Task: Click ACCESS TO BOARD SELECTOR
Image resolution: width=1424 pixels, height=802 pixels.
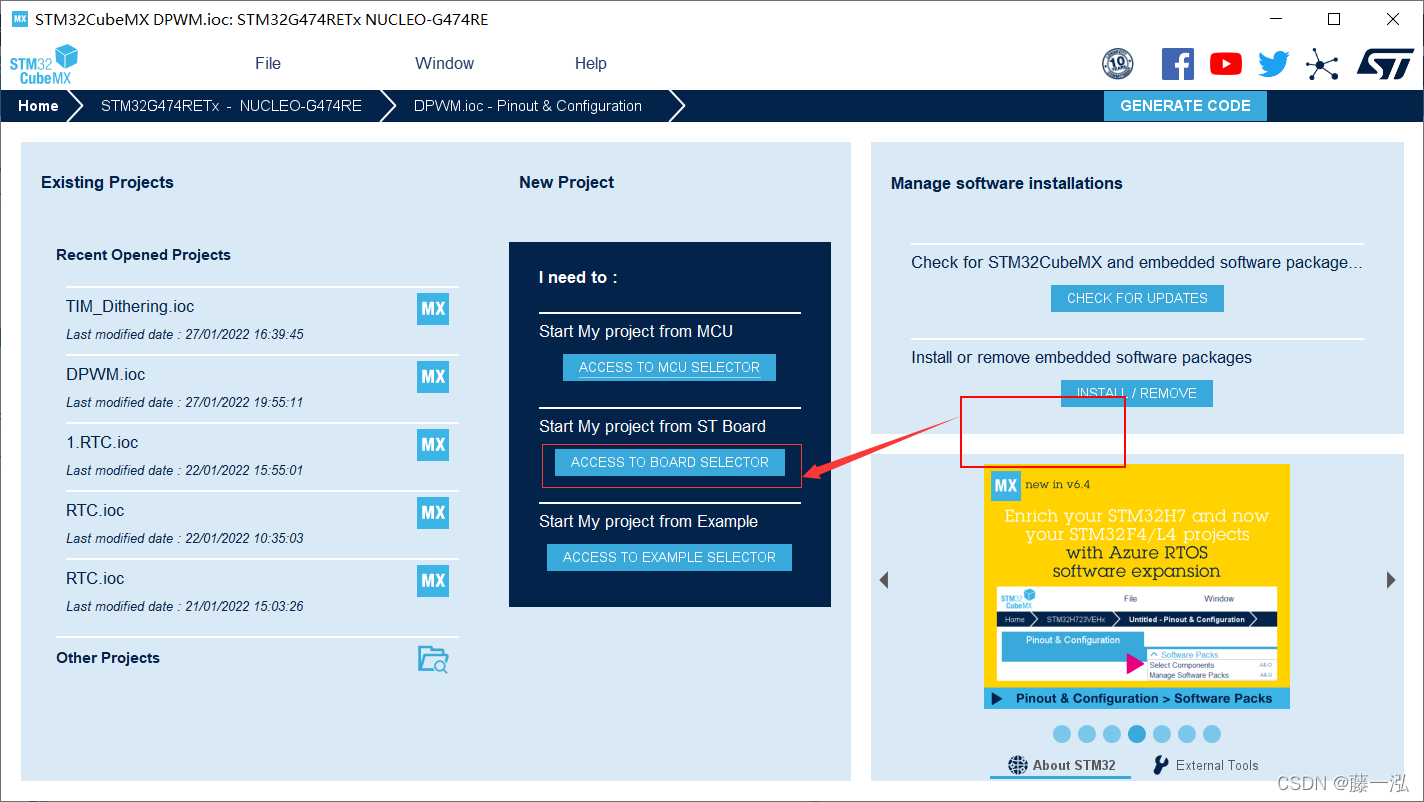Action: click(670, 462)
